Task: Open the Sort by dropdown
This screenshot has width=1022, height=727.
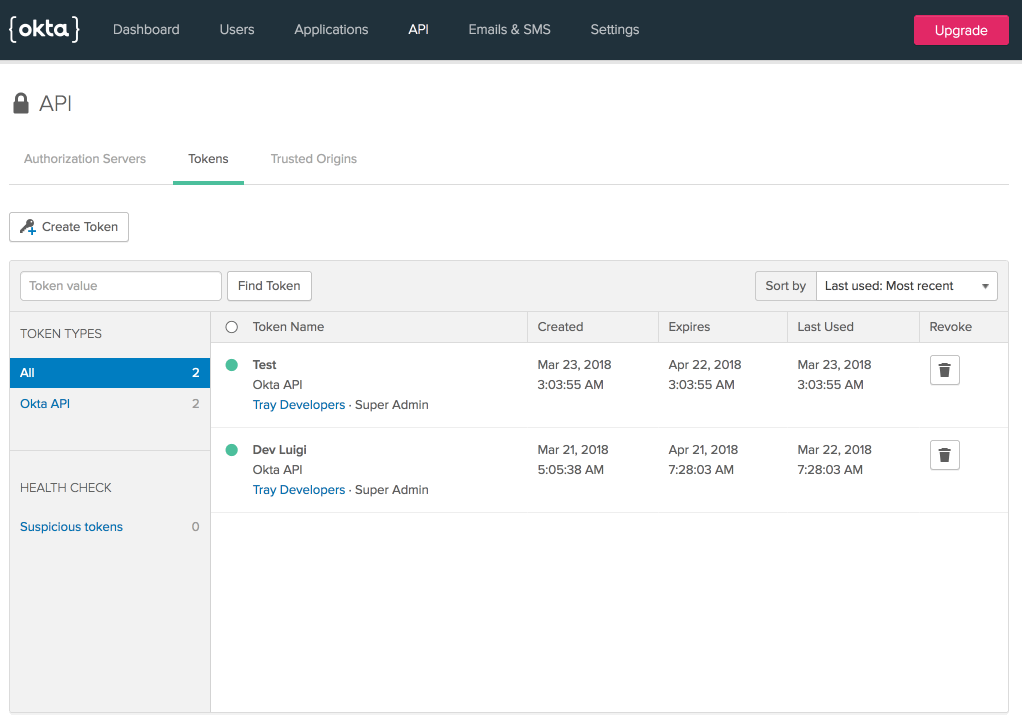Action: point(907,286)
